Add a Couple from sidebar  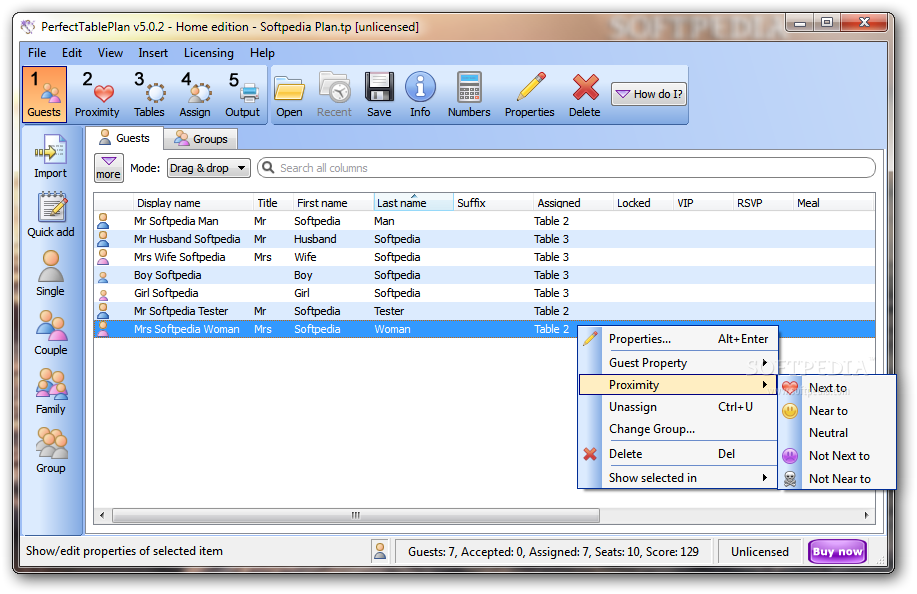51,333
